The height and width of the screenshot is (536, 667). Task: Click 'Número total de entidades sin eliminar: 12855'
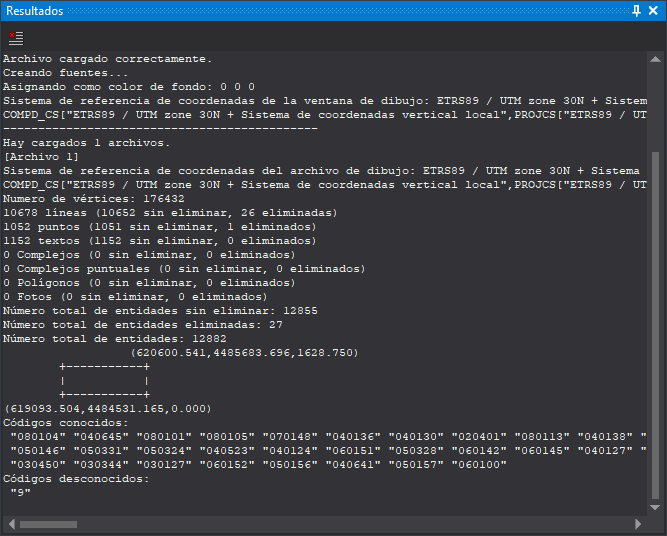160,311
